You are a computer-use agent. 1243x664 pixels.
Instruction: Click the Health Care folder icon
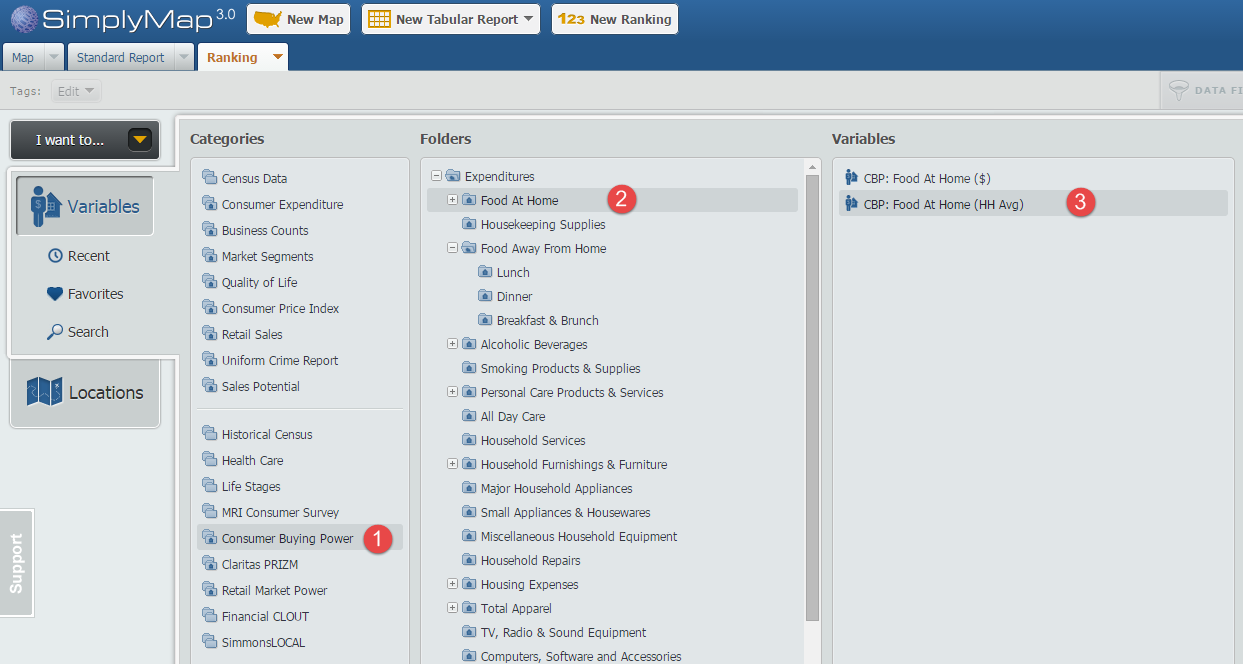209,460
